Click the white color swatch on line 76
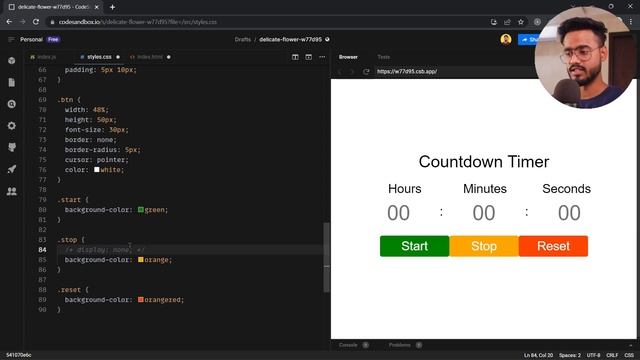The width and height of the screenshot is (640, 360). (x=97, y=169)
